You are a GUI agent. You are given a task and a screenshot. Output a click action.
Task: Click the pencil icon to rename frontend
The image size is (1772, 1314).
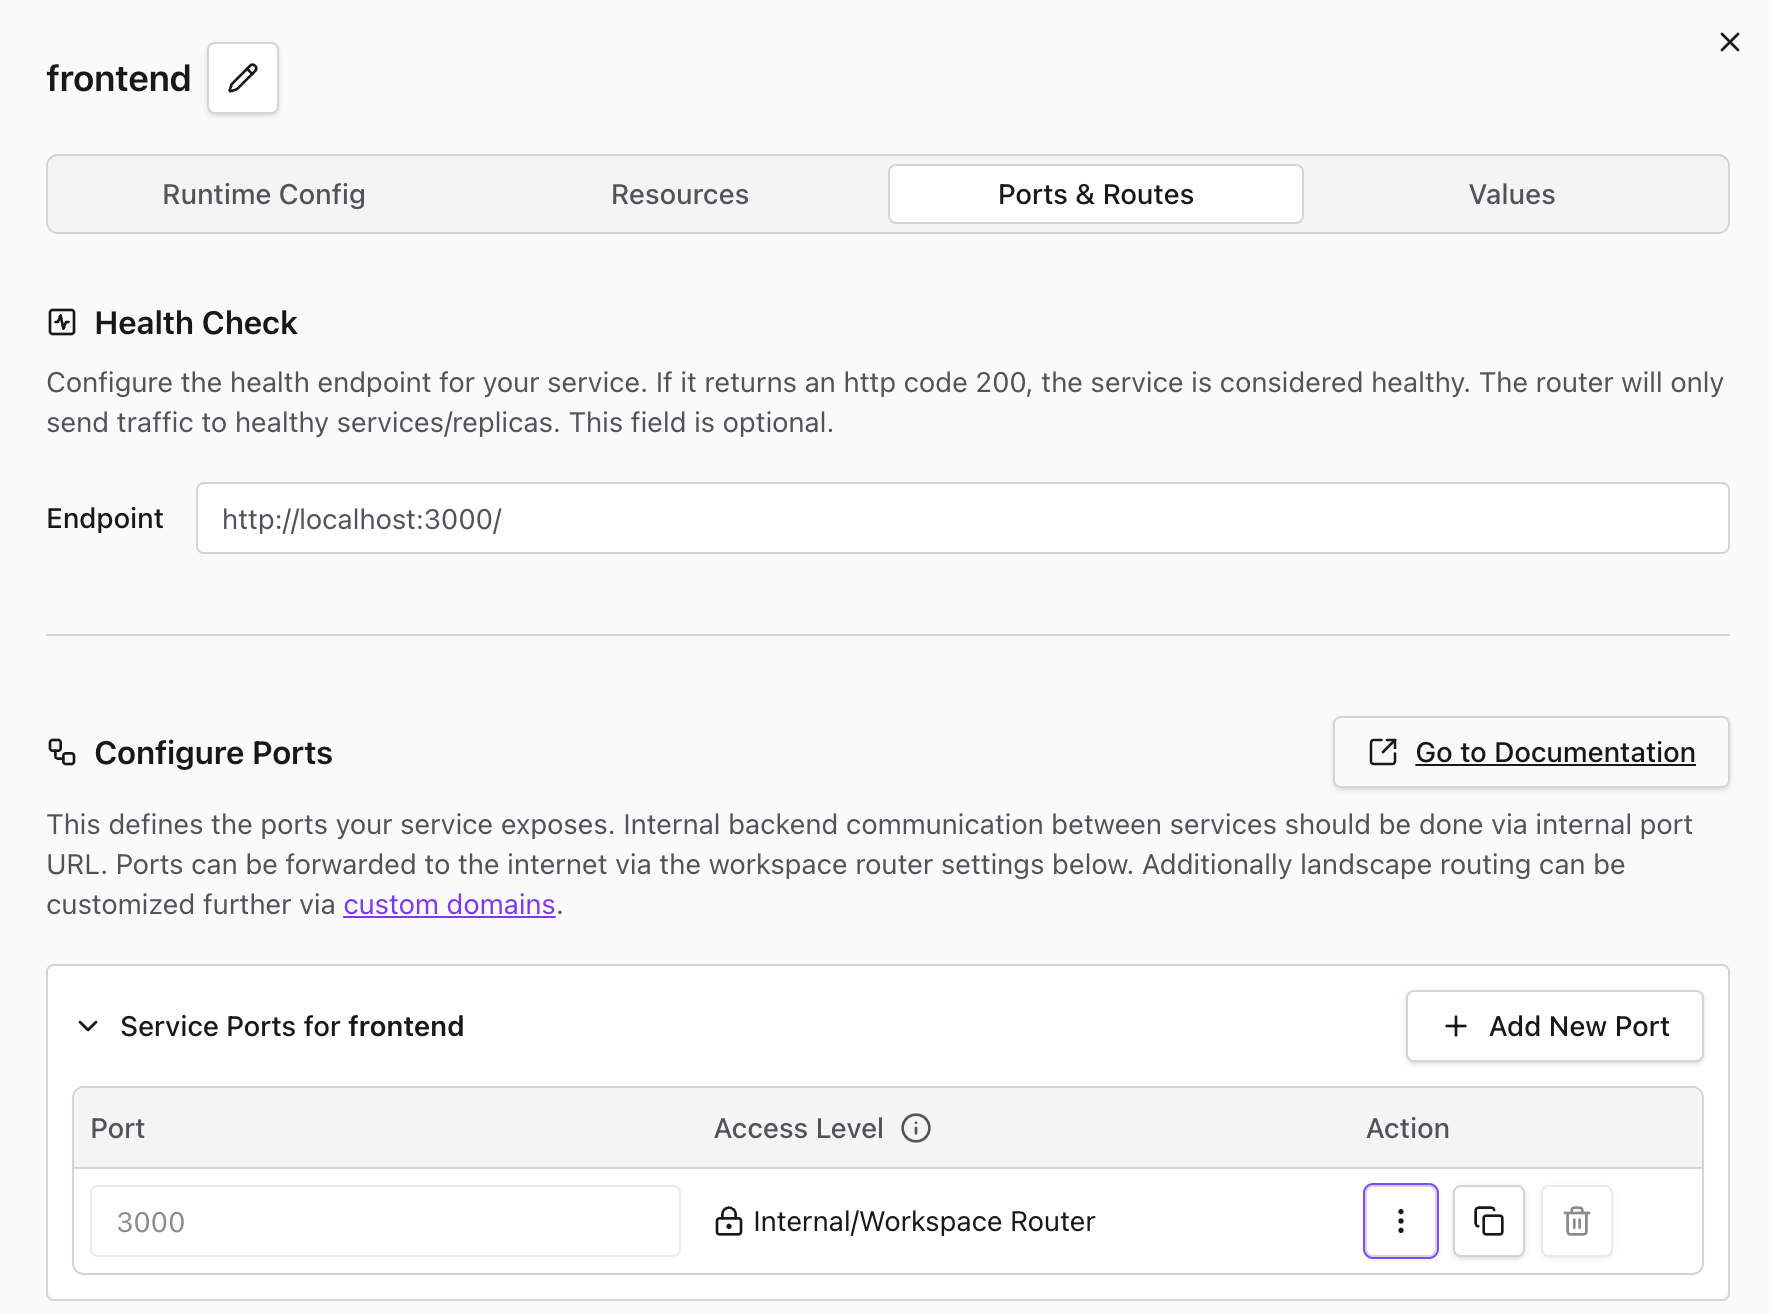click(x=243, y=78)
